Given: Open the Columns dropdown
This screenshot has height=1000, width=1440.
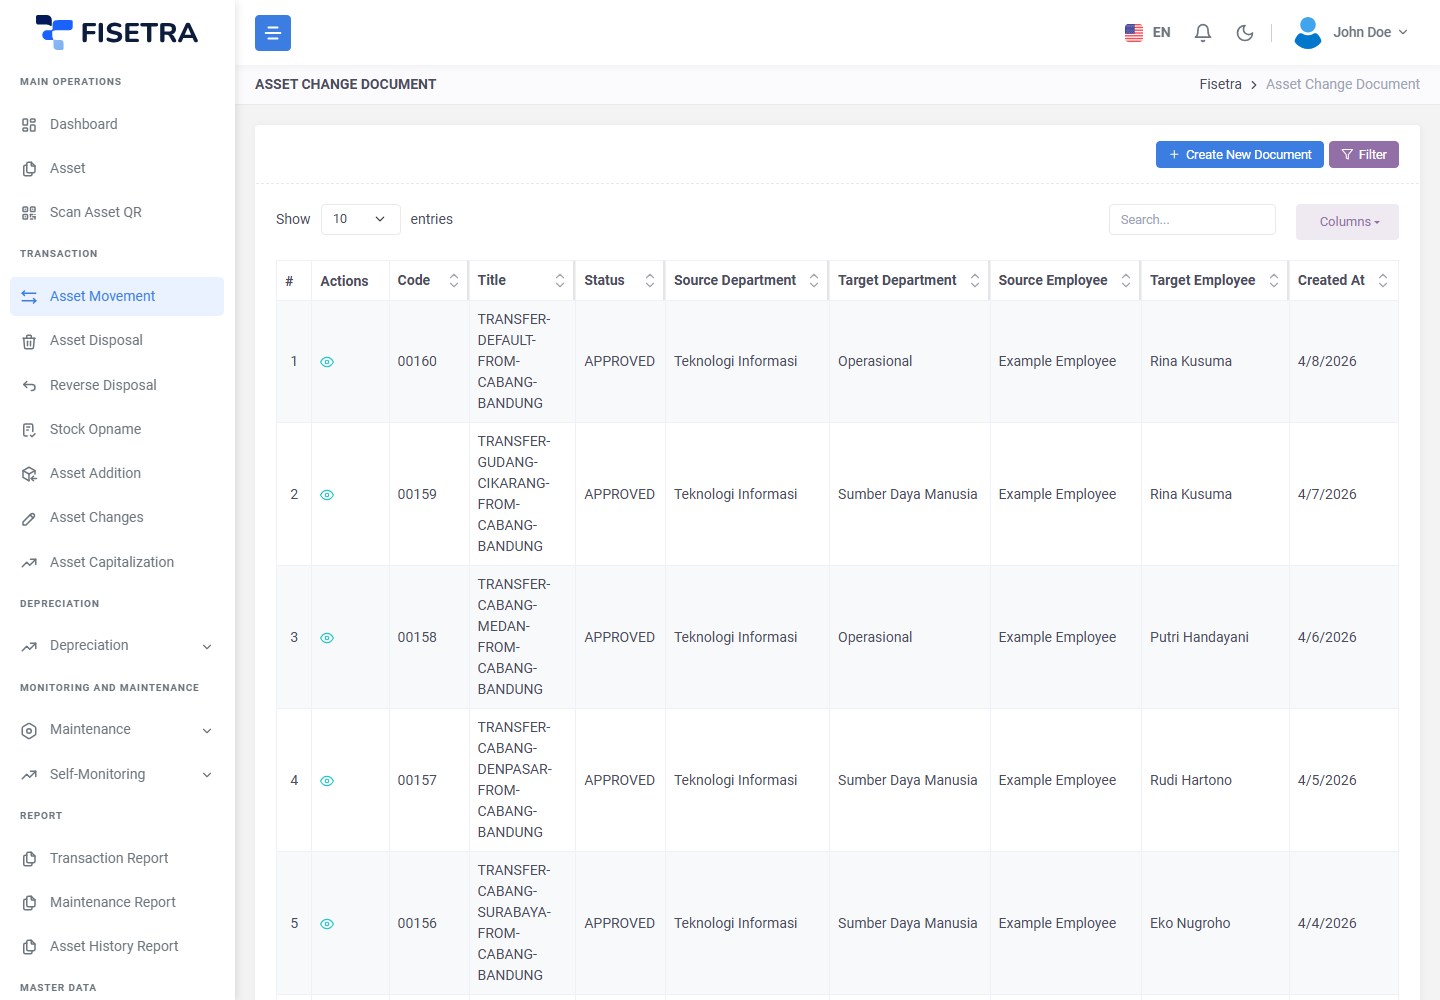Looking at the screenshot, I should click(1347, 222).
